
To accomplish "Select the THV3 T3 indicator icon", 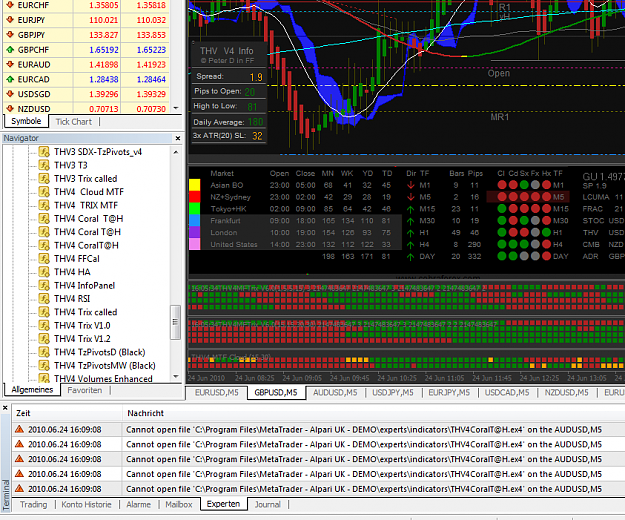I will (44, 165).
